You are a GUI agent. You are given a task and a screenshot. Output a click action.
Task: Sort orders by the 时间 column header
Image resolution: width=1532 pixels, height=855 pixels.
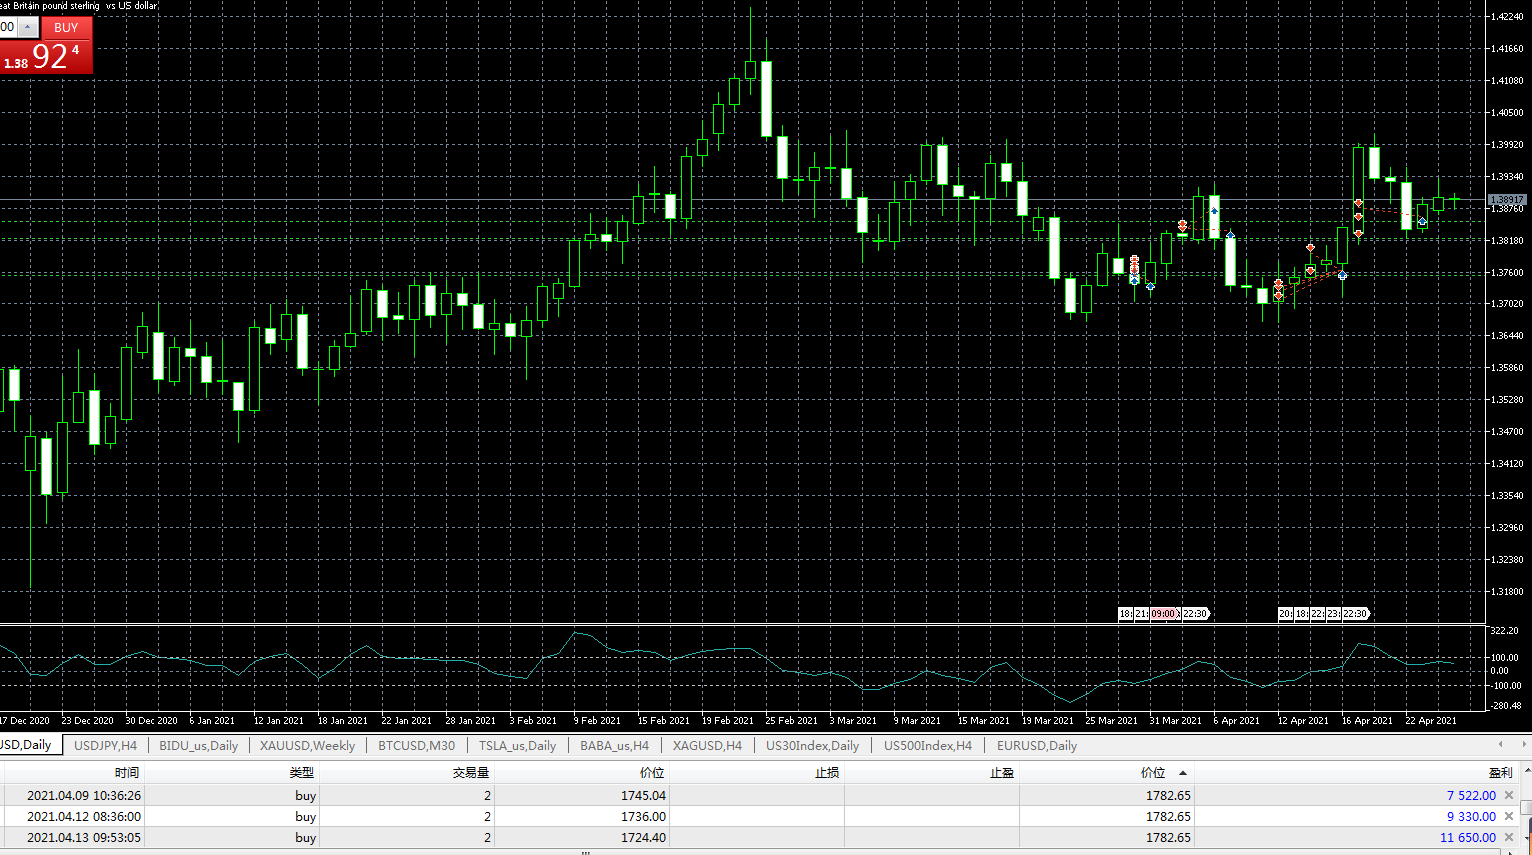point(127,772)
